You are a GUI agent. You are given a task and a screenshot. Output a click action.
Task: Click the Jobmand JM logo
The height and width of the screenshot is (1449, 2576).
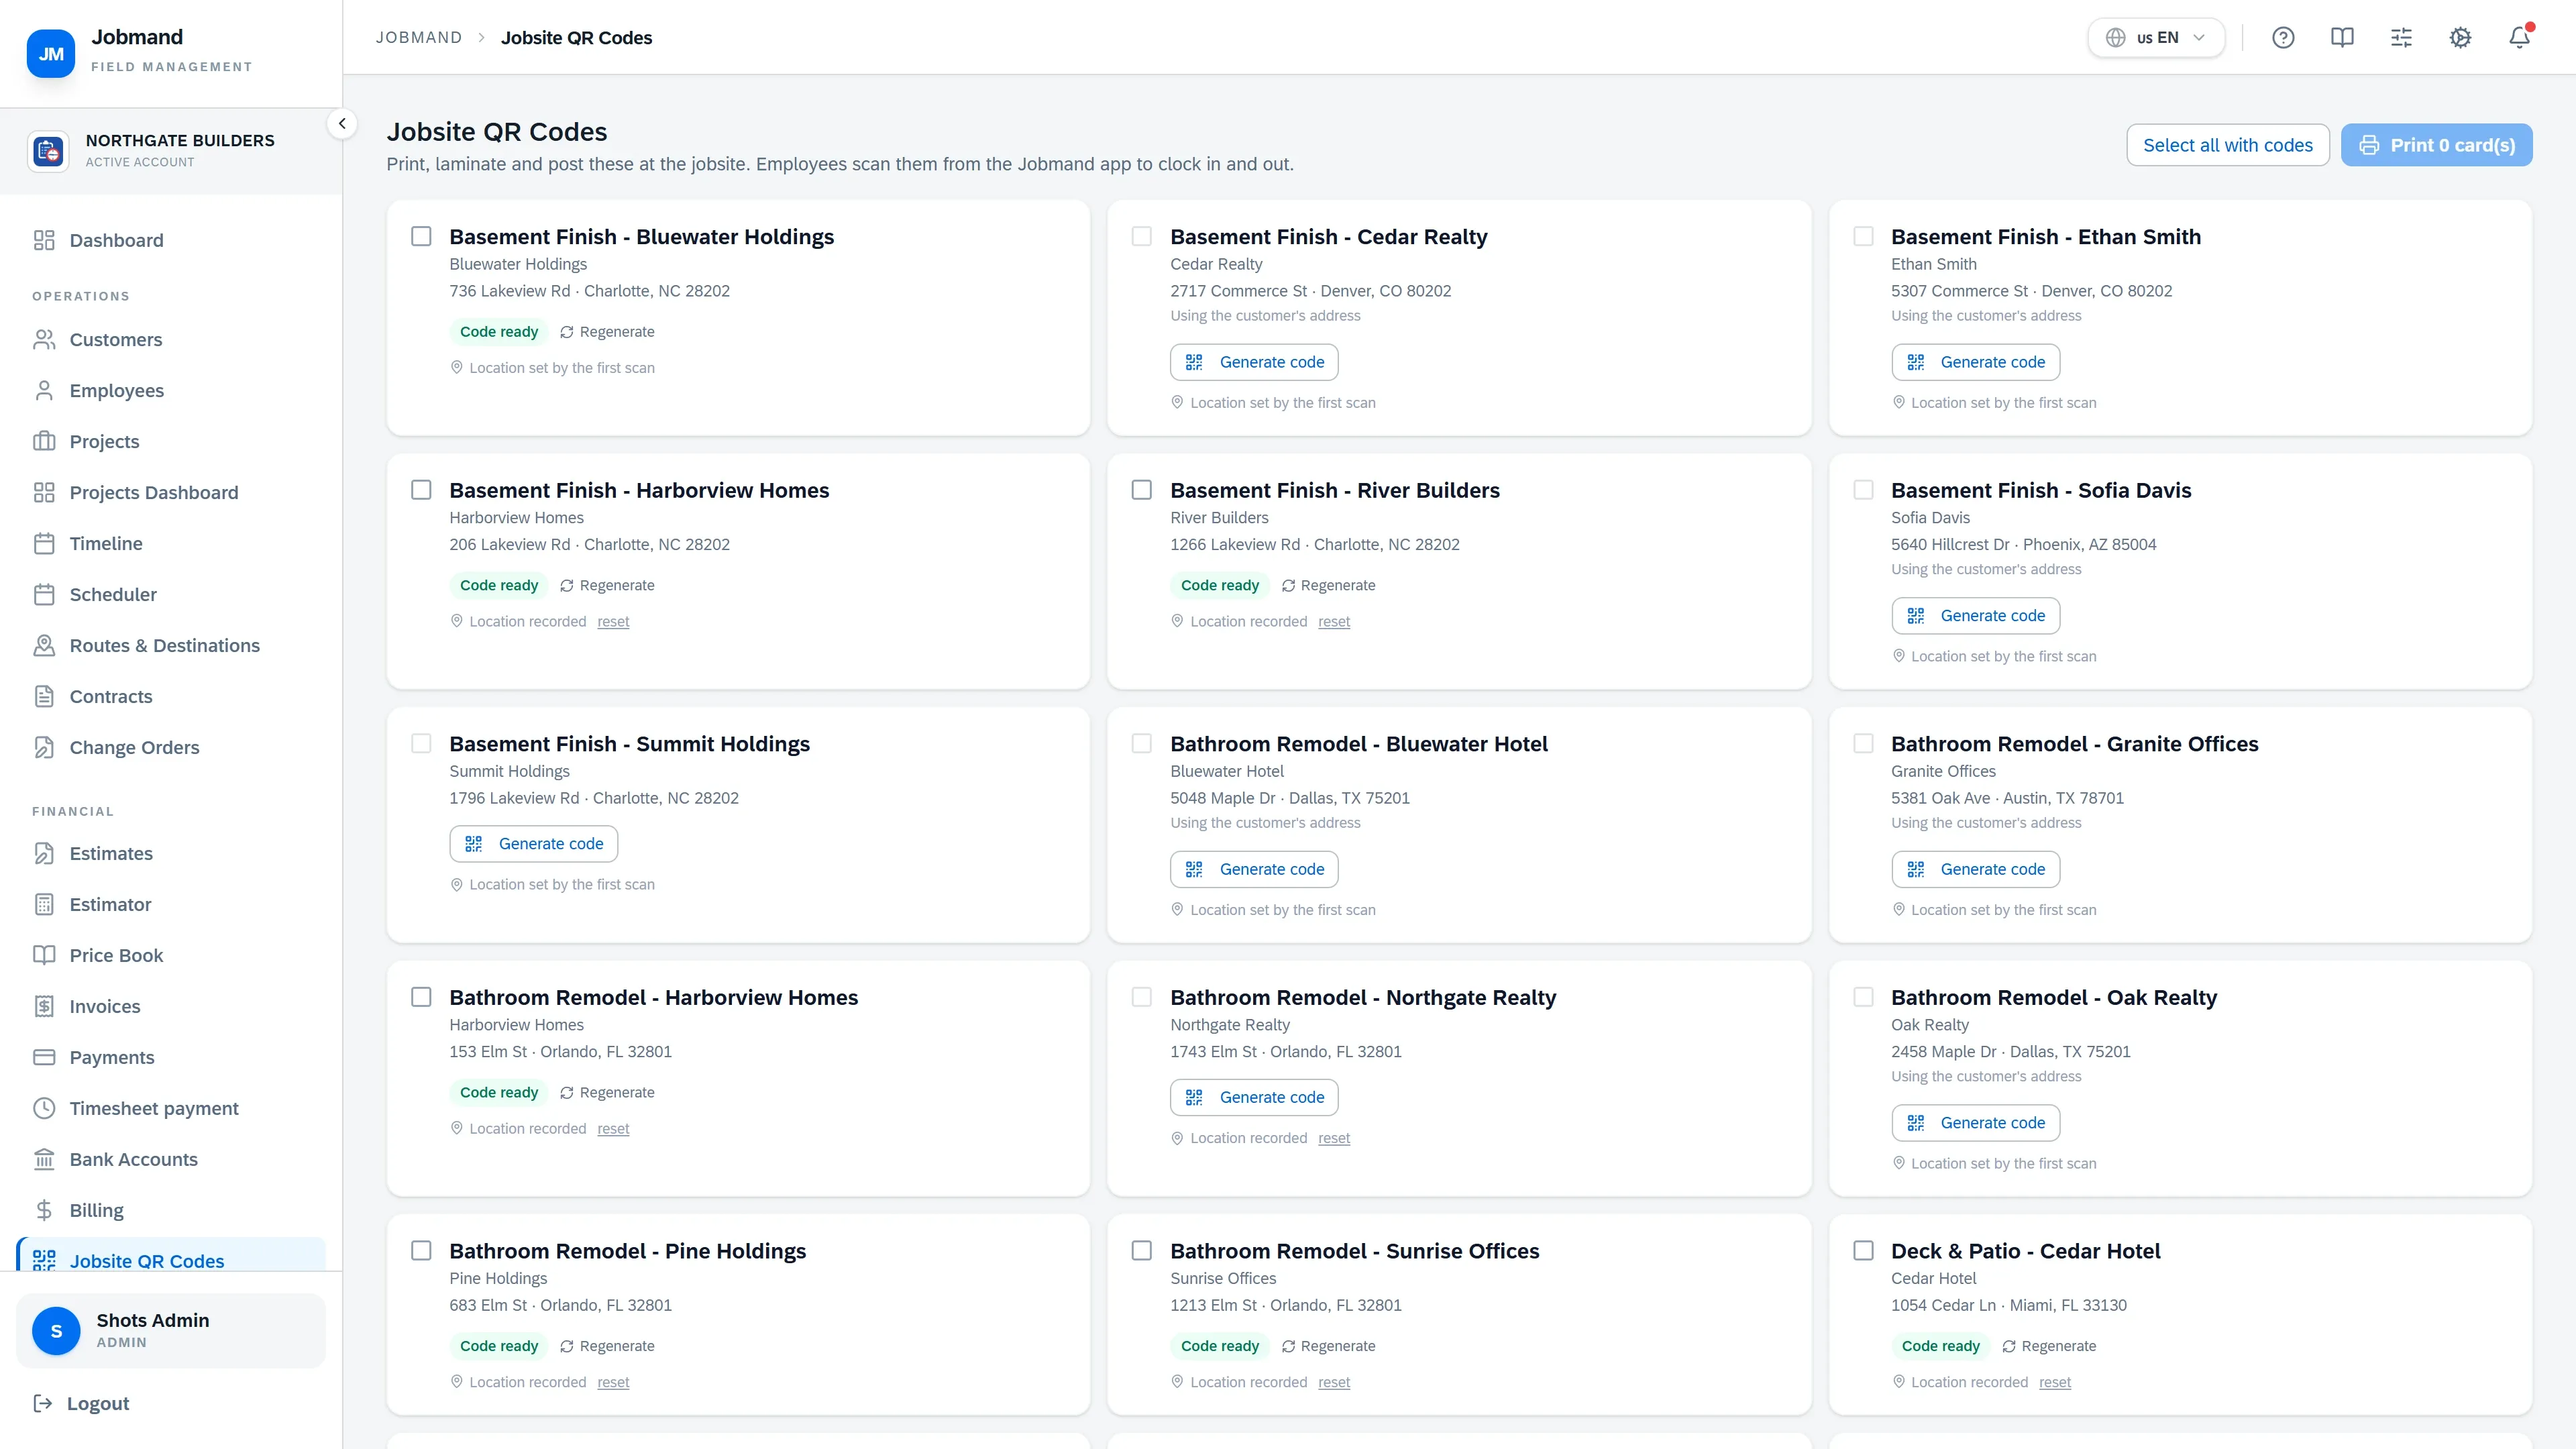(51, 54)
